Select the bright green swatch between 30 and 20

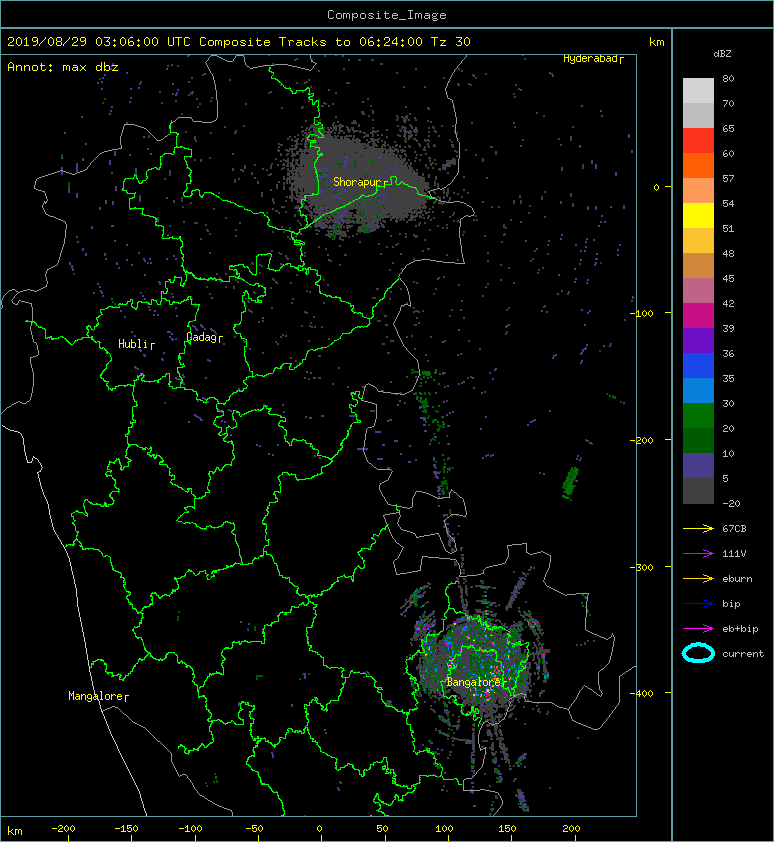(698, 416)
